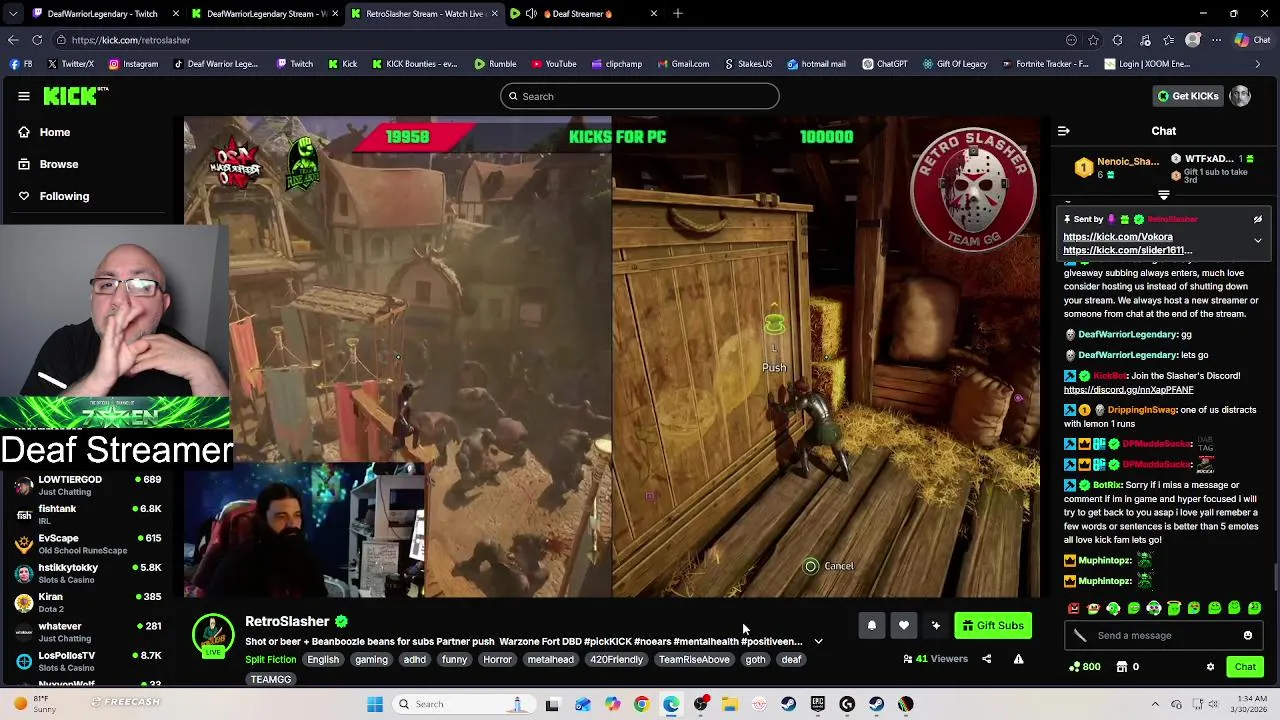
Task: Expand the pinned message chevron
Action: (1258, 240)
